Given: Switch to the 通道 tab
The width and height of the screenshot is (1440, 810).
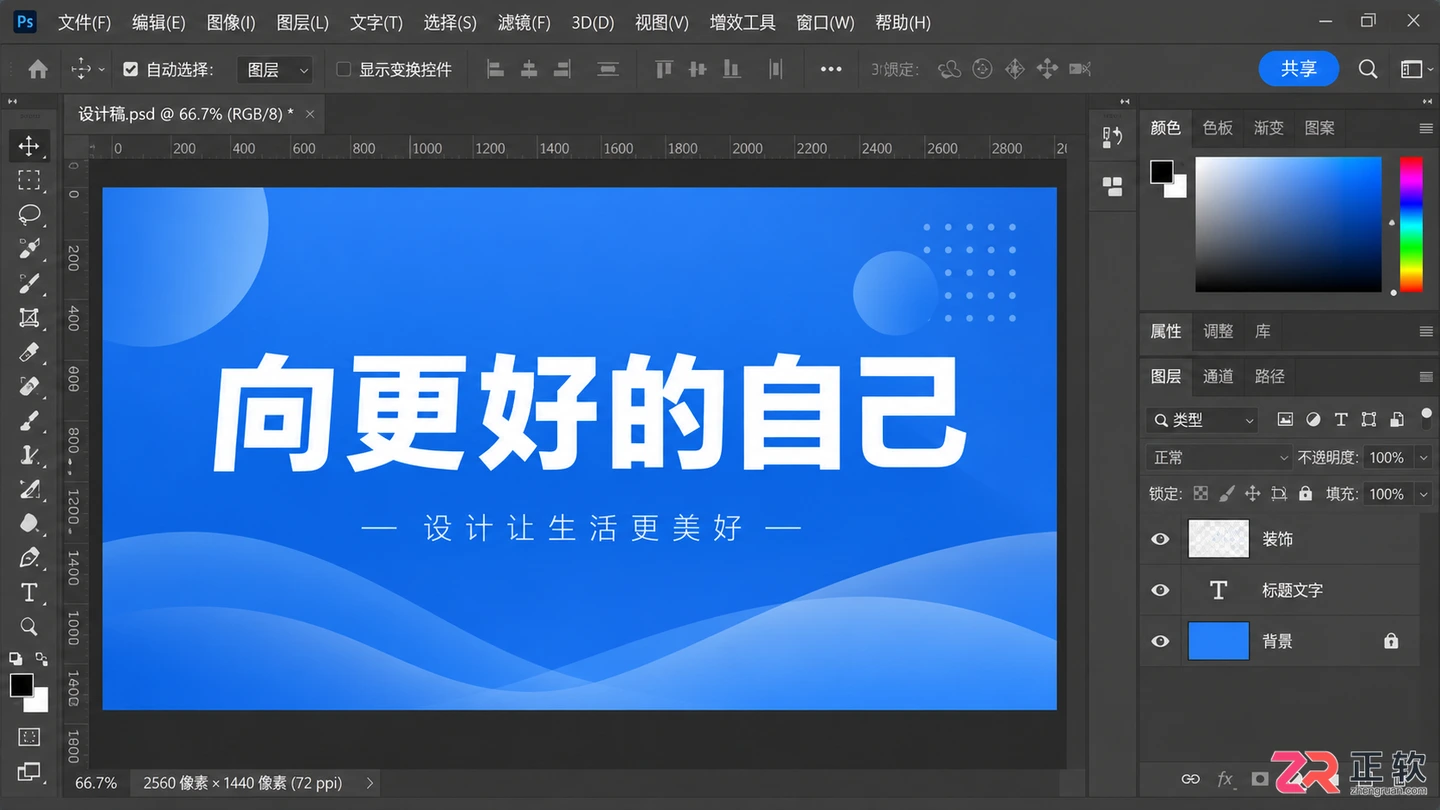Looking at the screenshot, I should [x=1218, y=376].
